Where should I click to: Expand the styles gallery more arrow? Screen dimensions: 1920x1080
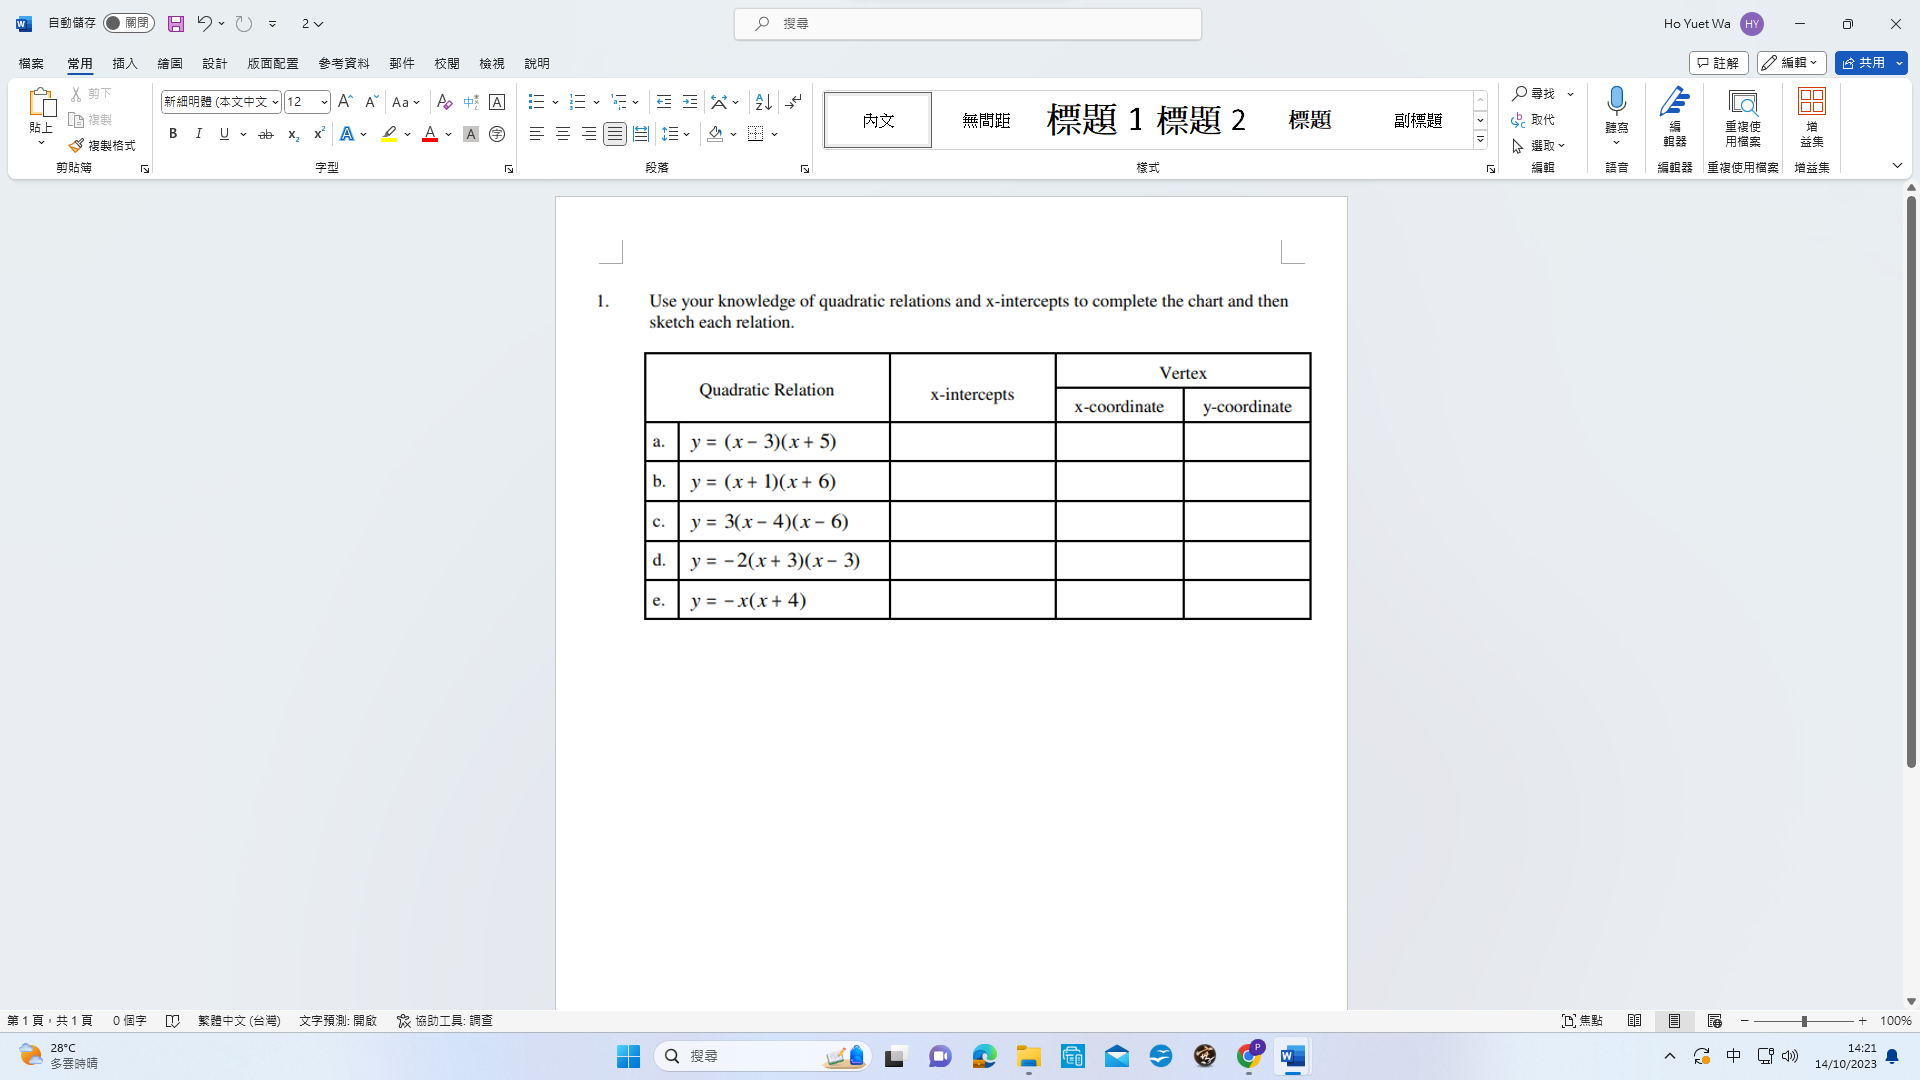[1480, 140]
